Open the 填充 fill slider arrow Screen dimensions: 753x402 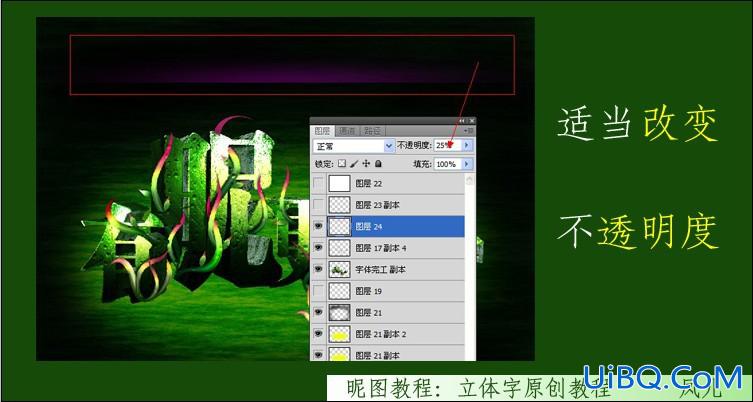tap(468, 164)
